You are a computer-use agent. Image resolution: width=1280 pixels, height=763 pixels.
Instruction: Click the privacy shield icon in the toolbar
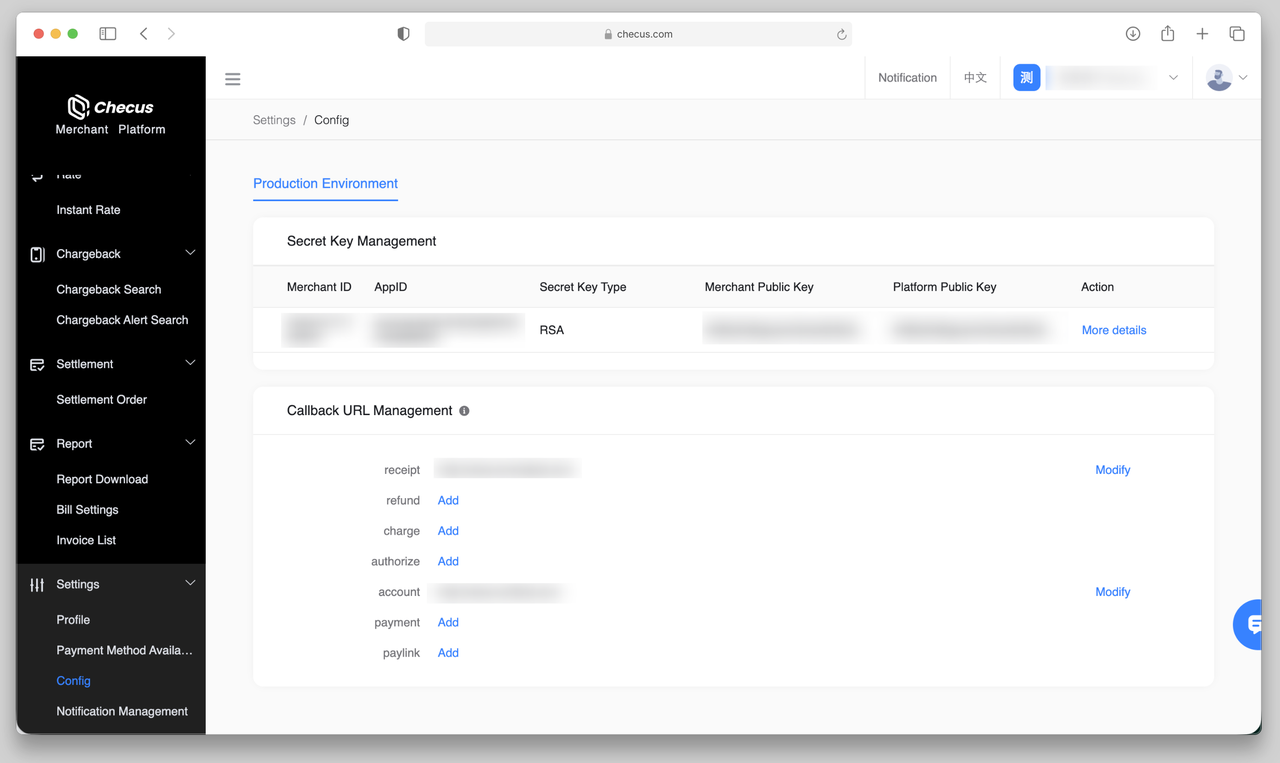pyautogui.click(x=404, y=34)
